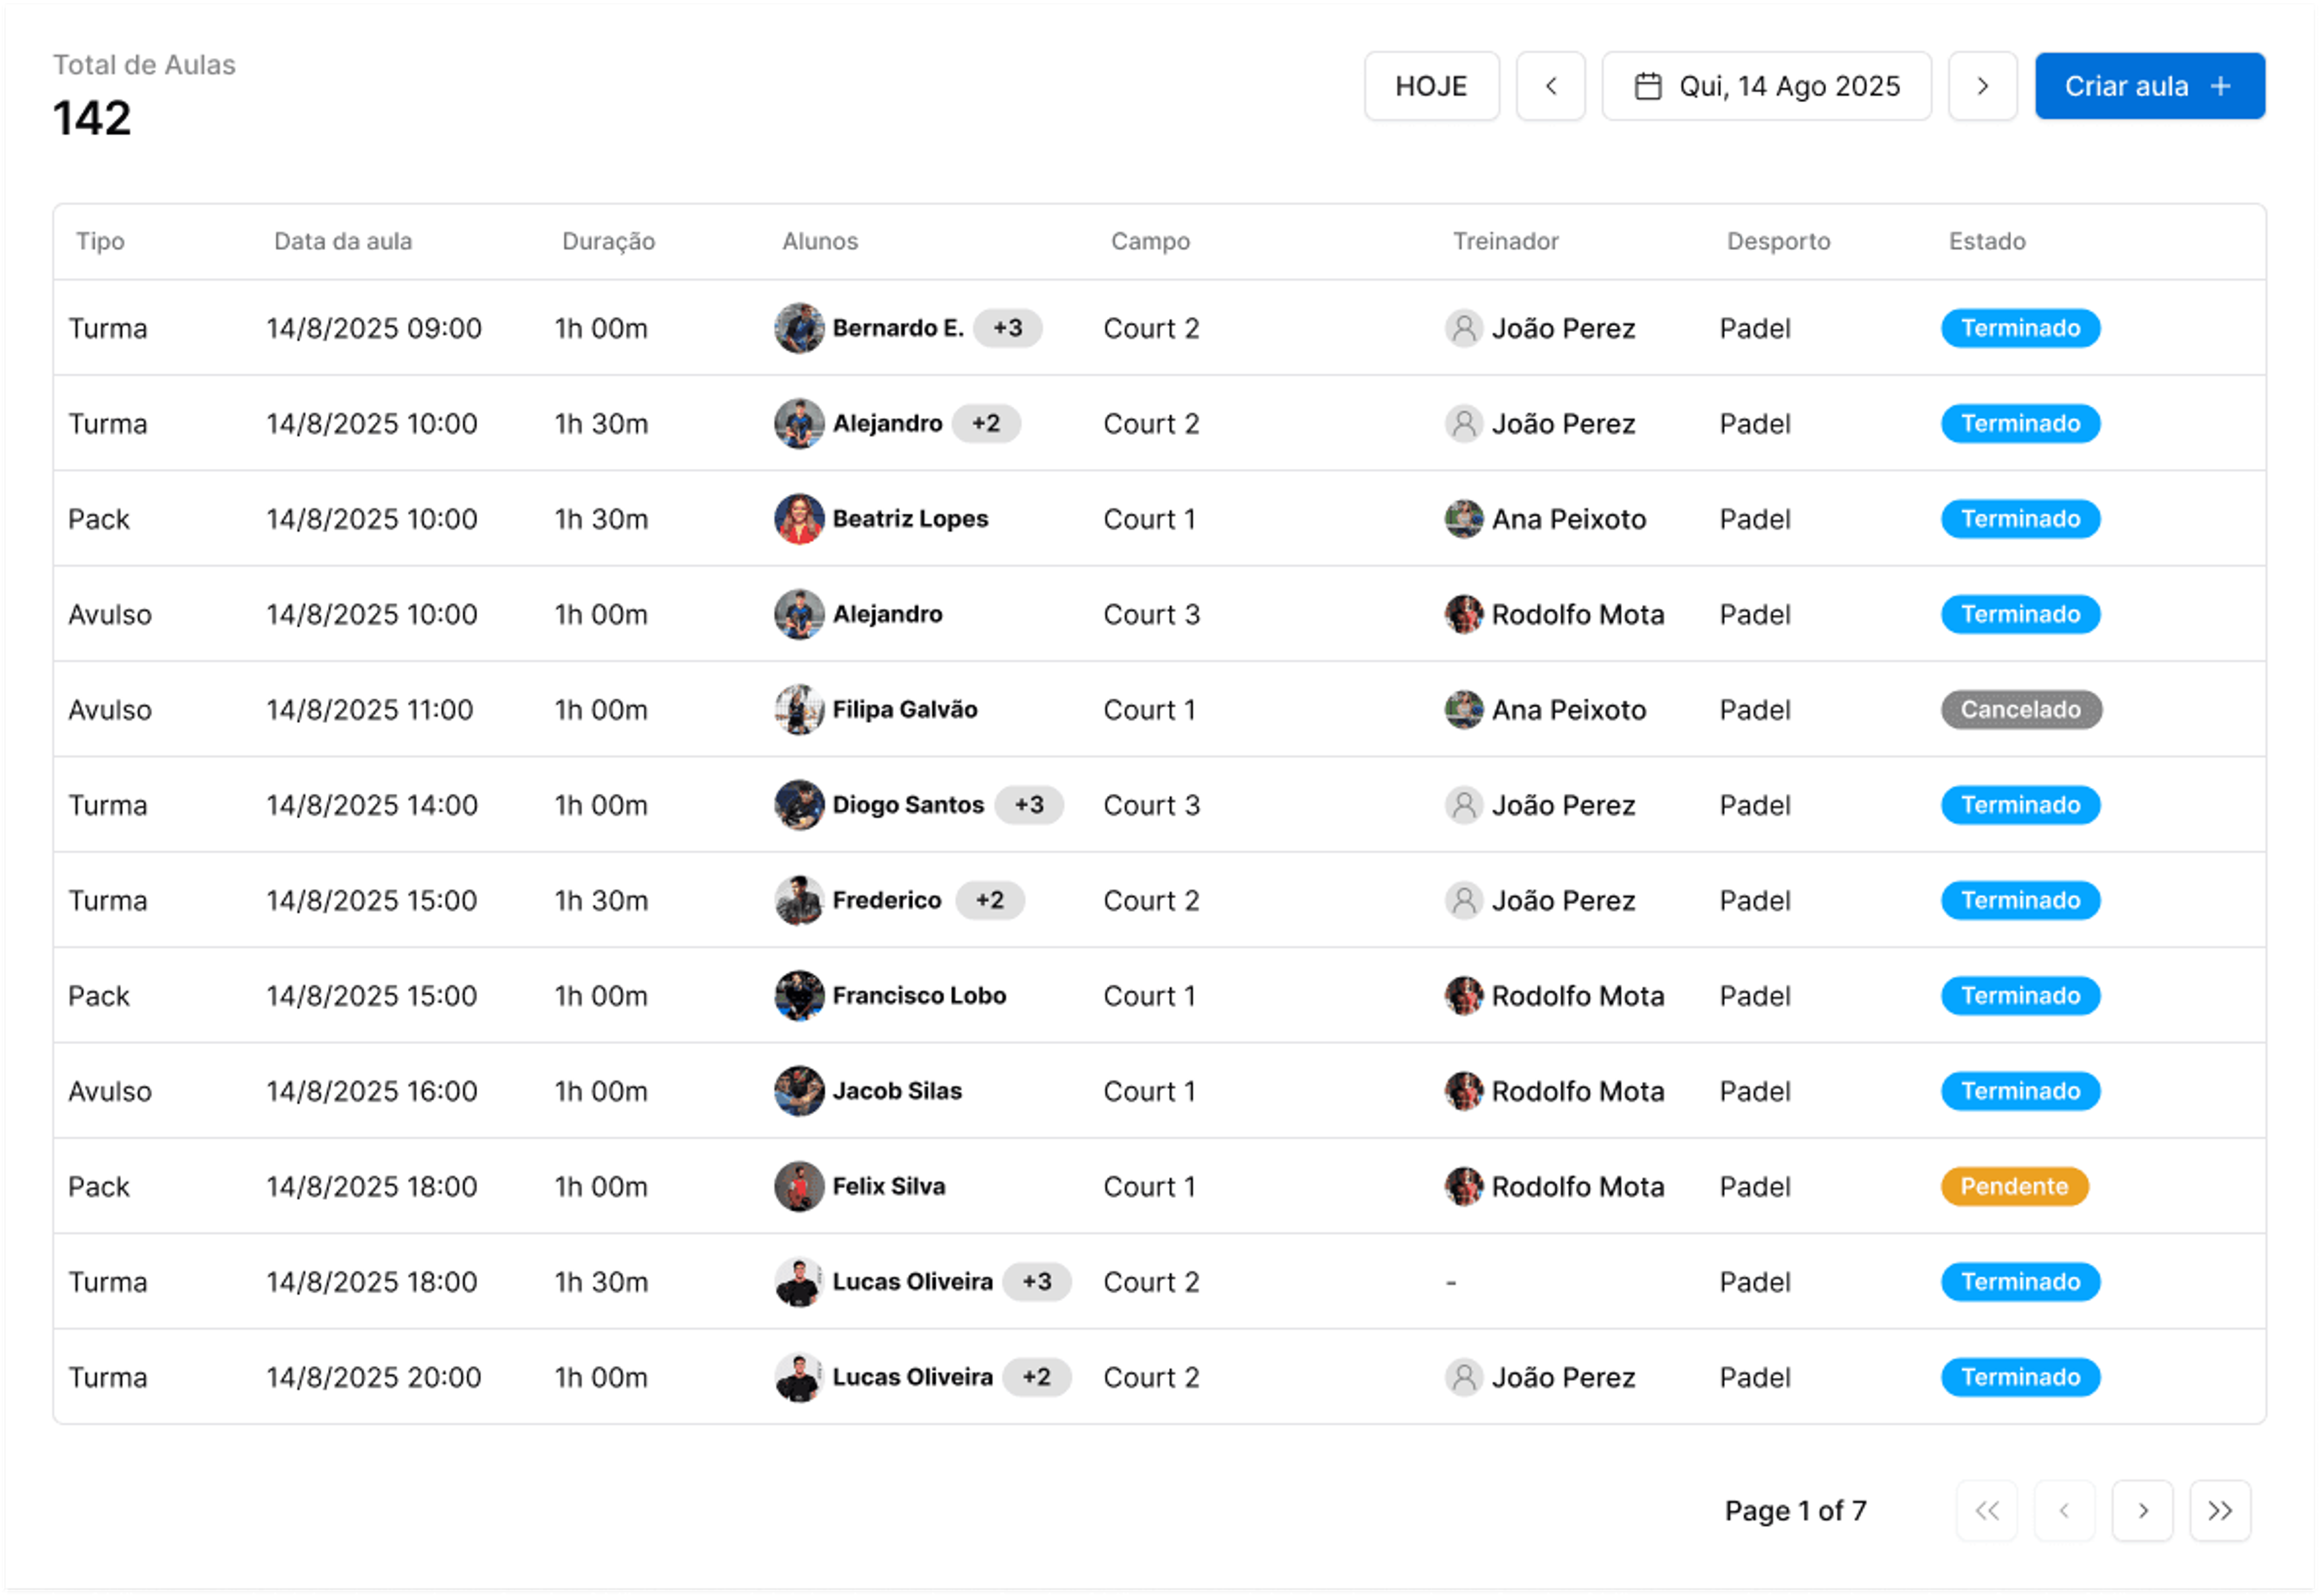
Task: Jump to first page double-chevron
Action: click(1986, 1510)
